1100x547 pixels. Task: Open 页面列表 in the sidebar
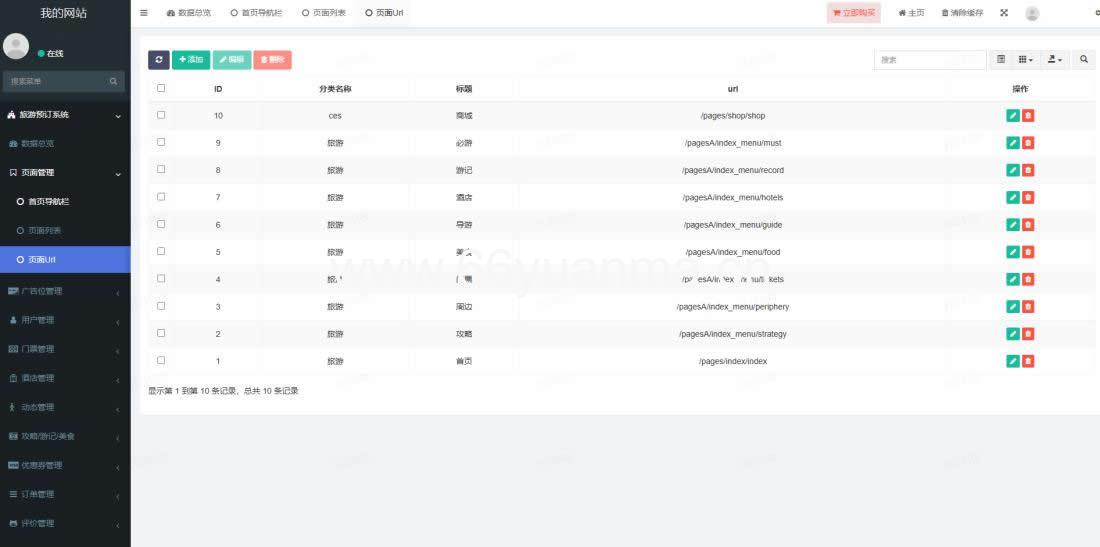pos(65,231)
